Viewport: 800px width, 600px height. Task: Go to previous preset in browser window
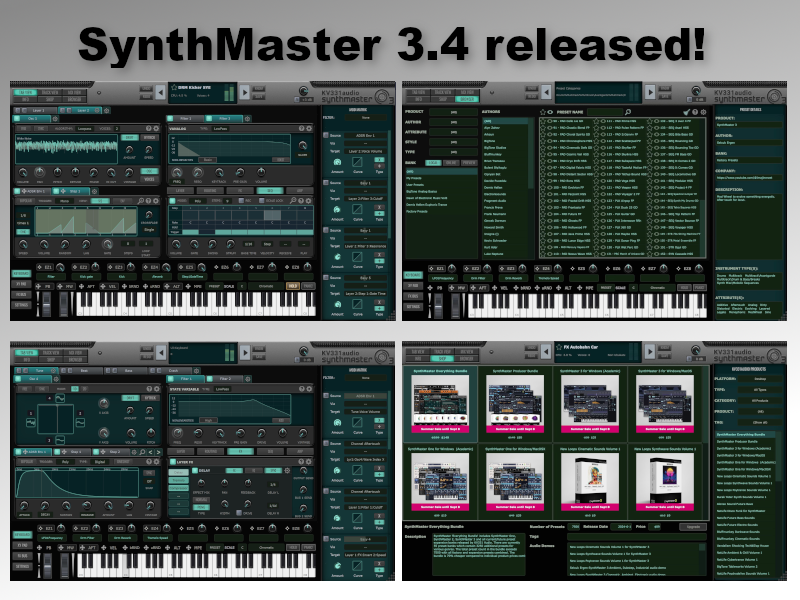(546, 92)
